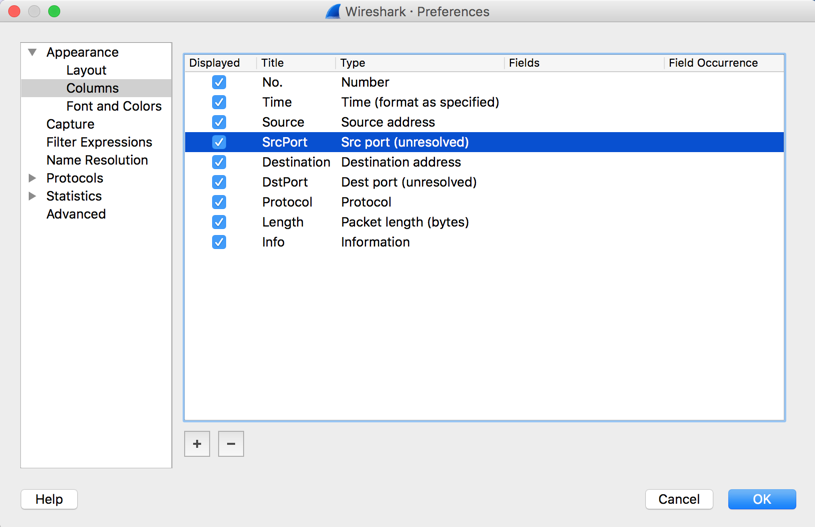Click Cancel to discard changes

click(679, 499)
